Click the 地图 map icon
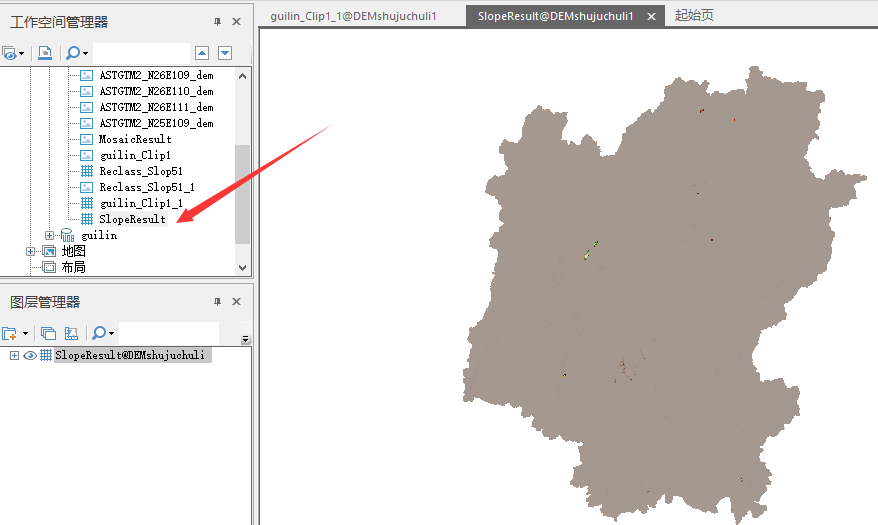The height and width of the screenshot is (525, 878). pyautogui.click(x=49, y=251)
